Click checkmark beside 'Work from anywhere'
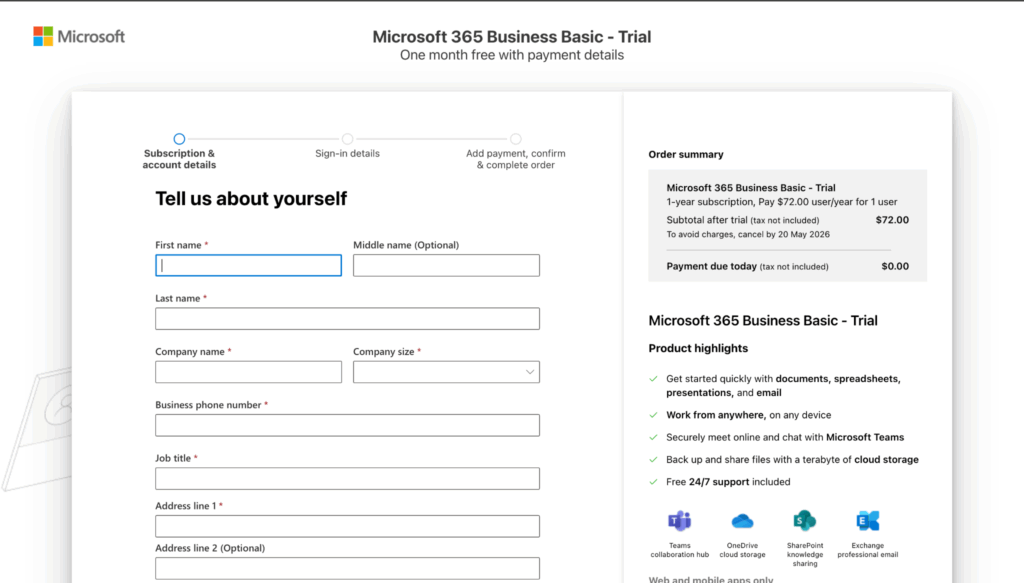The height and width of the screenshot is (583, 1024). pos(653,415)
